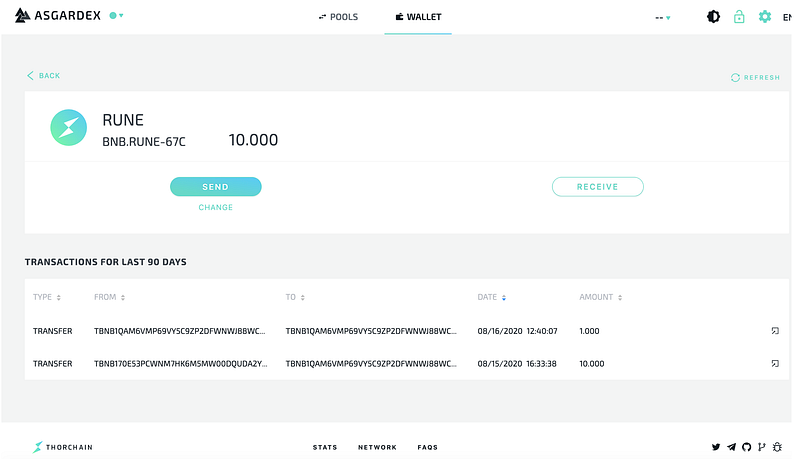Viewport: 800px width, 459px height.
Task: Sort transactions by Type column
Action: click(x=47, y=297)
